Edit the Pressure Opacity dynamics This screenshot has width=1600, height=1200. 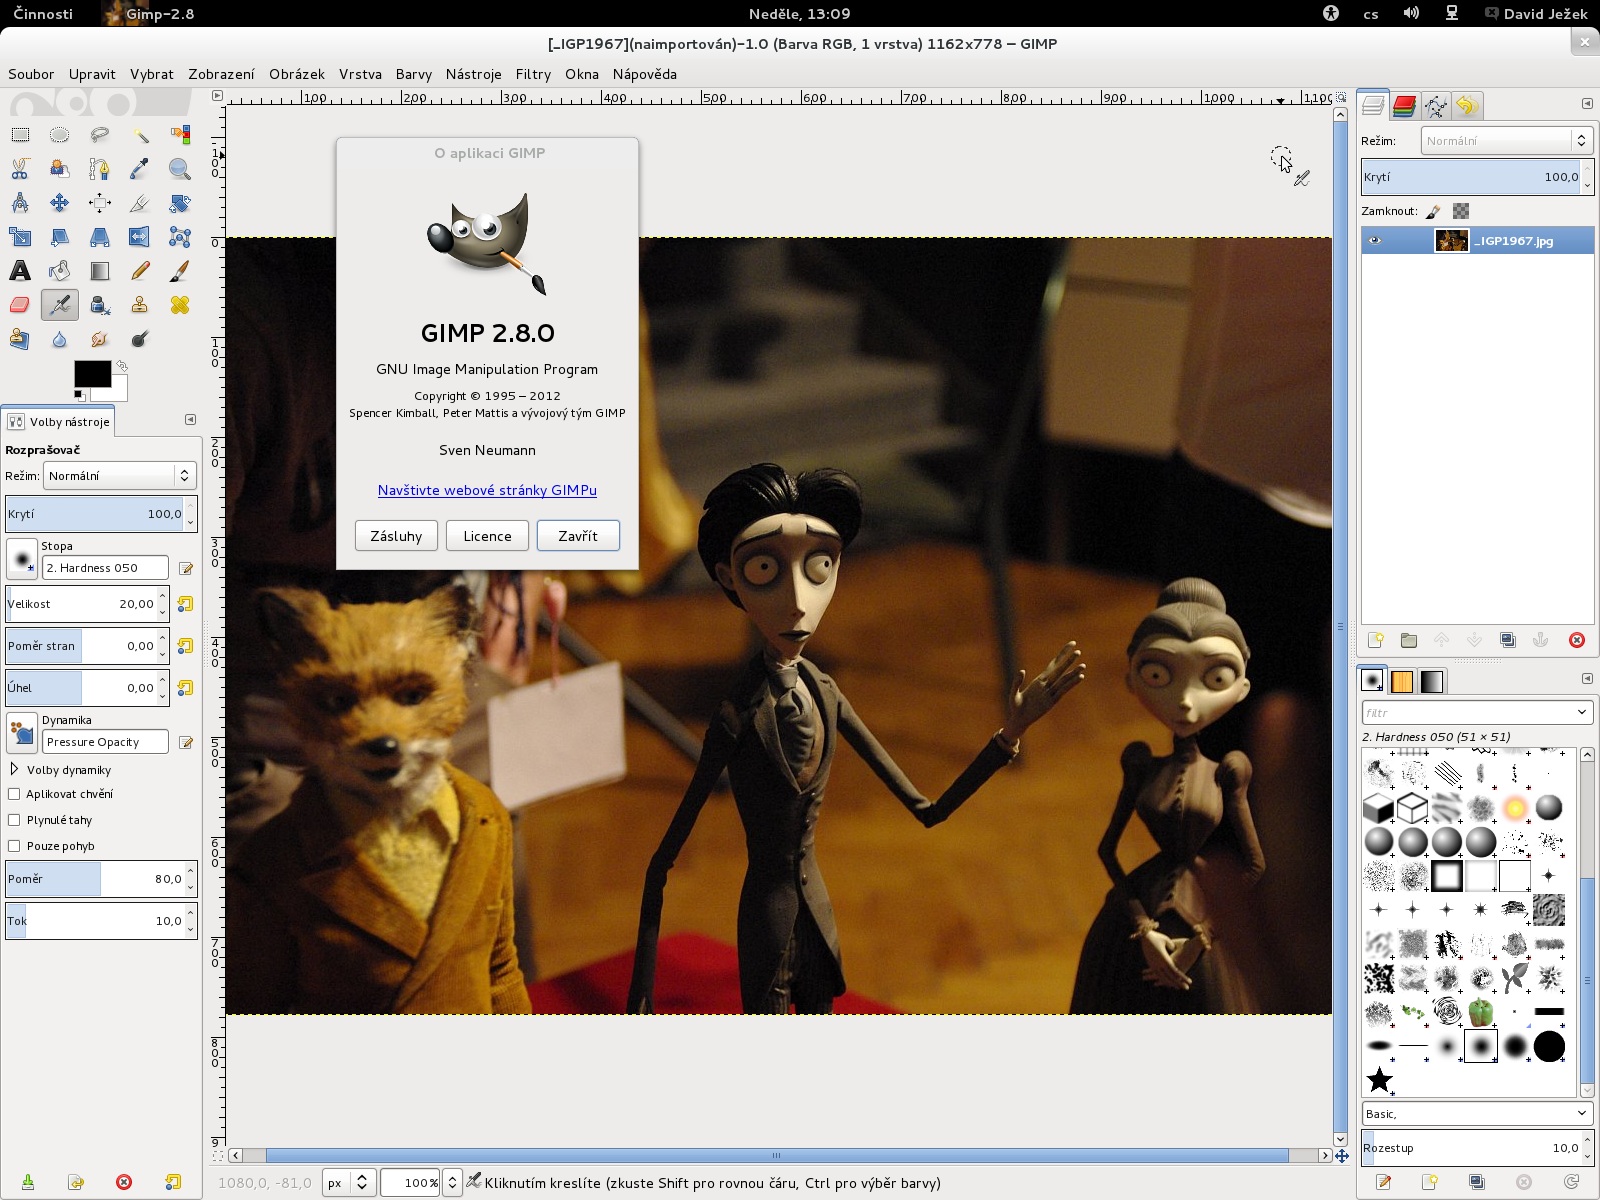click(185, 742)
